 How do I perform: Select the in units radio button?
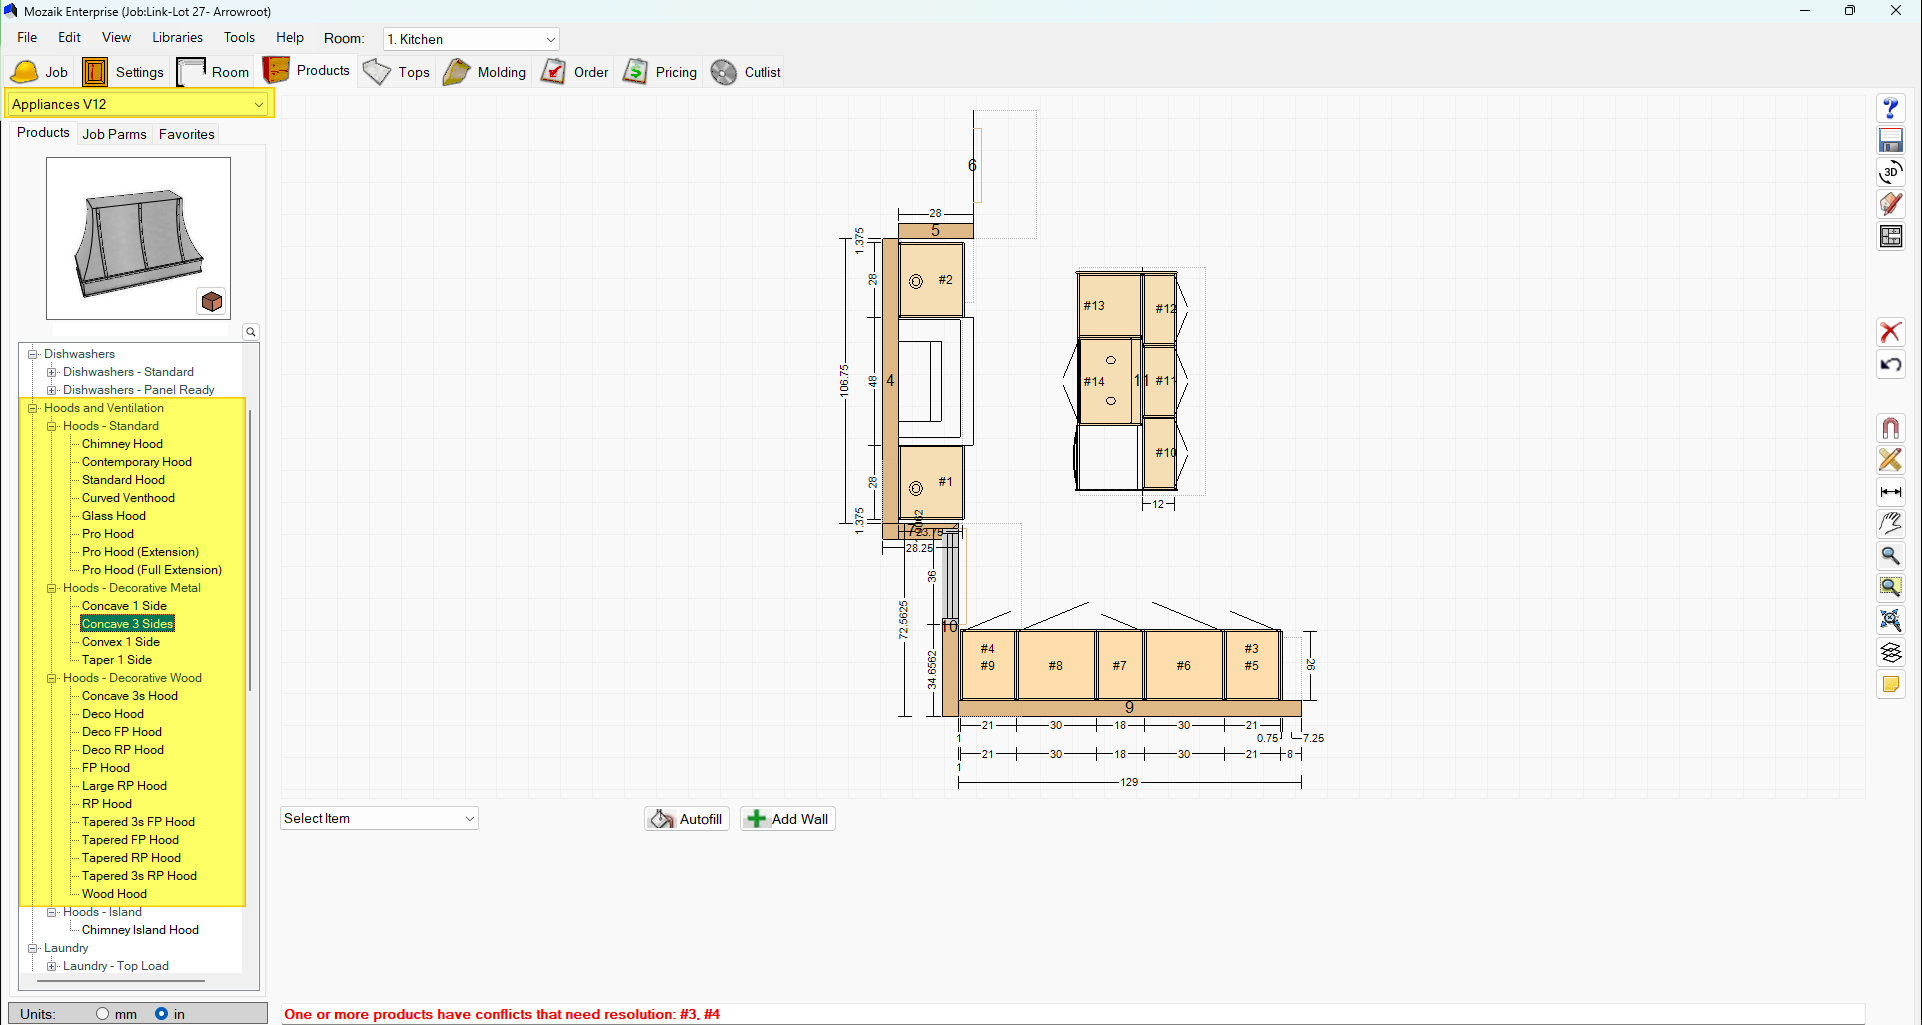161,1014
